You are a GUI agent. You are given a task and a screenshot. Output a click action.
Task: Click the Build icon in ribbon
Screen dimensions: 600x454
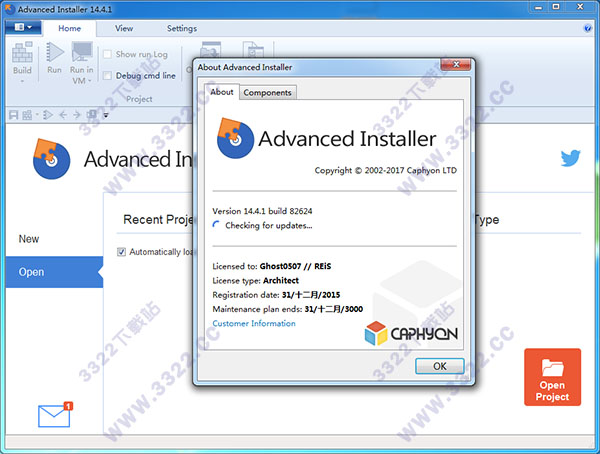coord(22,53)
